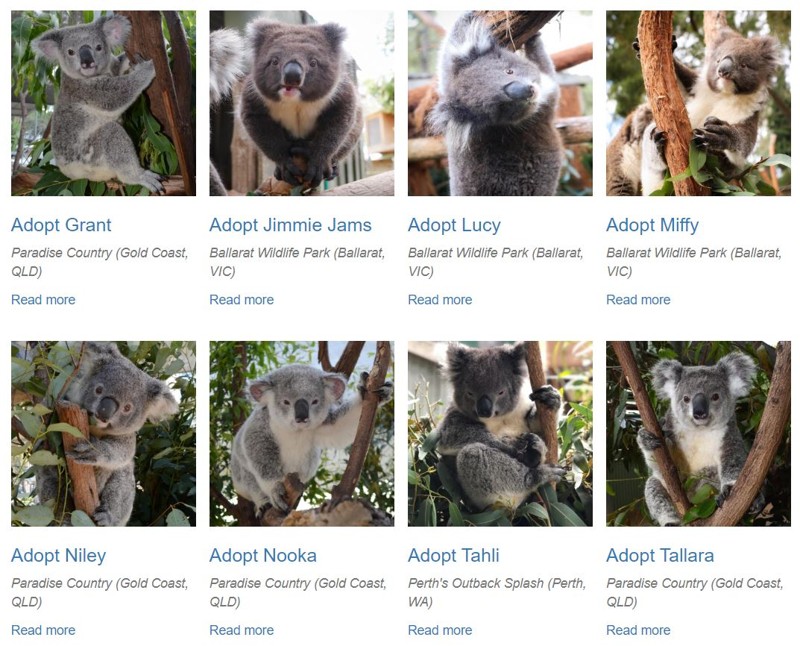Image resolution: width=800 pixels, height=646 pixels.
Task: Open Grant the koala's photo
Action: (x=104, y=103)
